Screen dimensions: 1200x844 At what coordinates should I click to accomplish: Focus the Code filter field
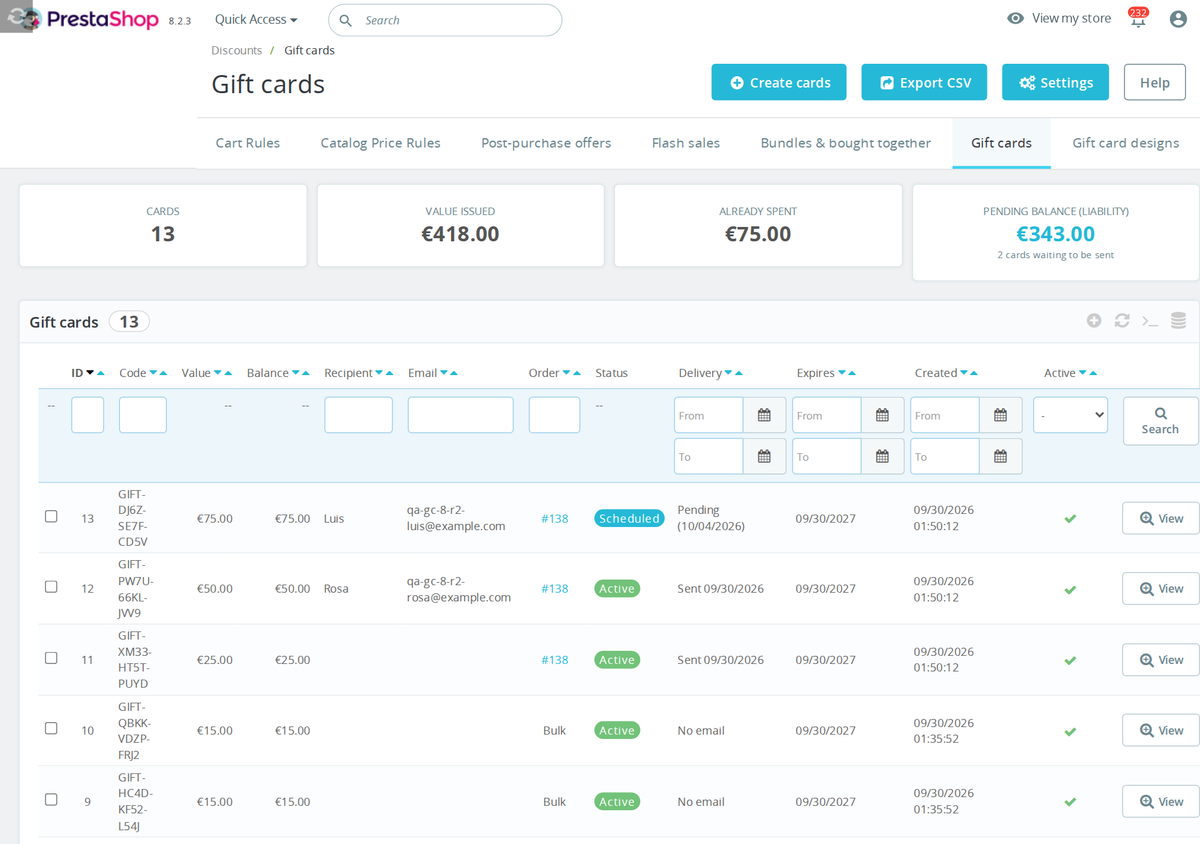point(143,415)
